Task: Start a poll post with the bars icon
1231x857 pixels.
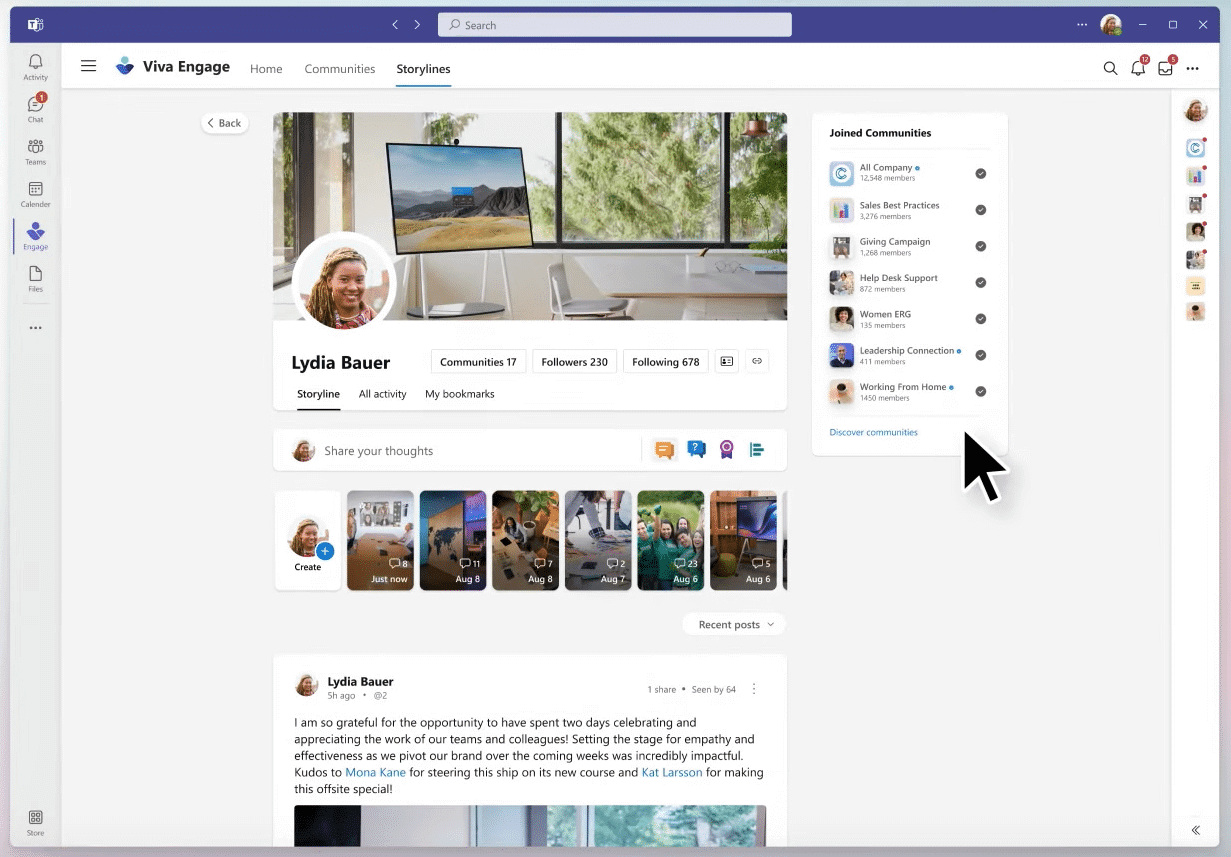Action: point(757,450)
